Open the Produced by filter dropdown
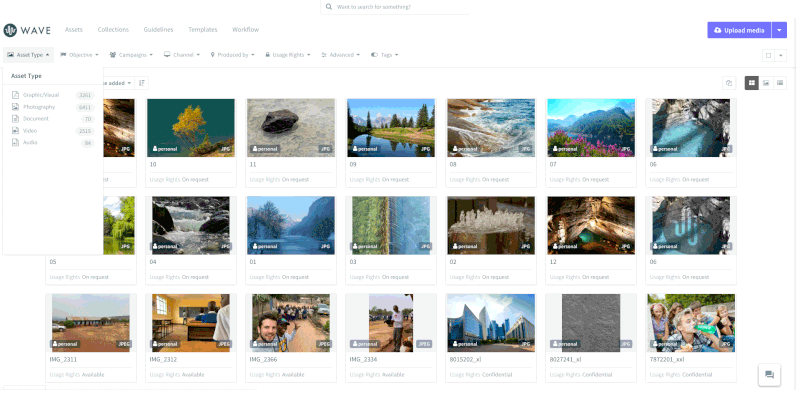800x394 pixels. [x=233, y=55]
